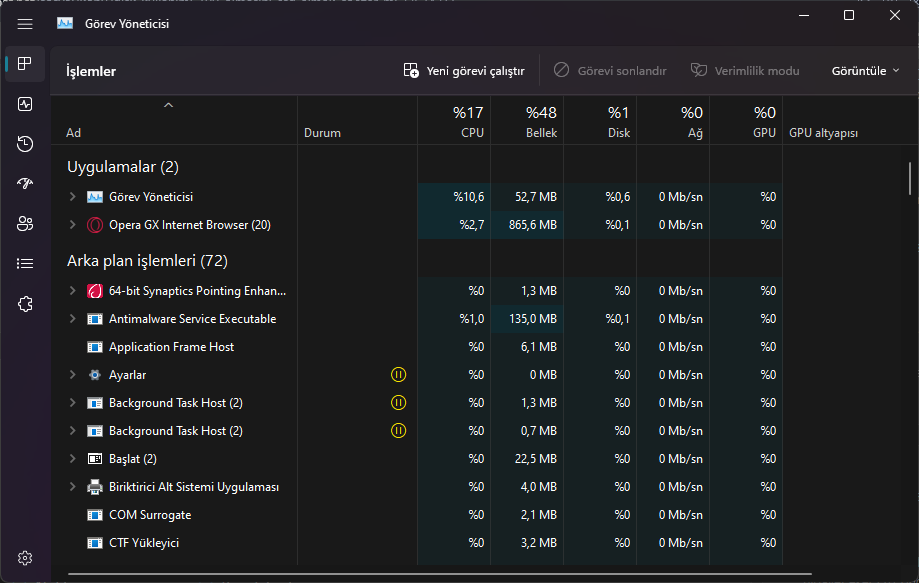The width and height of the screenshot is (919, 583).
Task: Maximize the Görev Yöneticisi window
Action: tap(849, 15)
